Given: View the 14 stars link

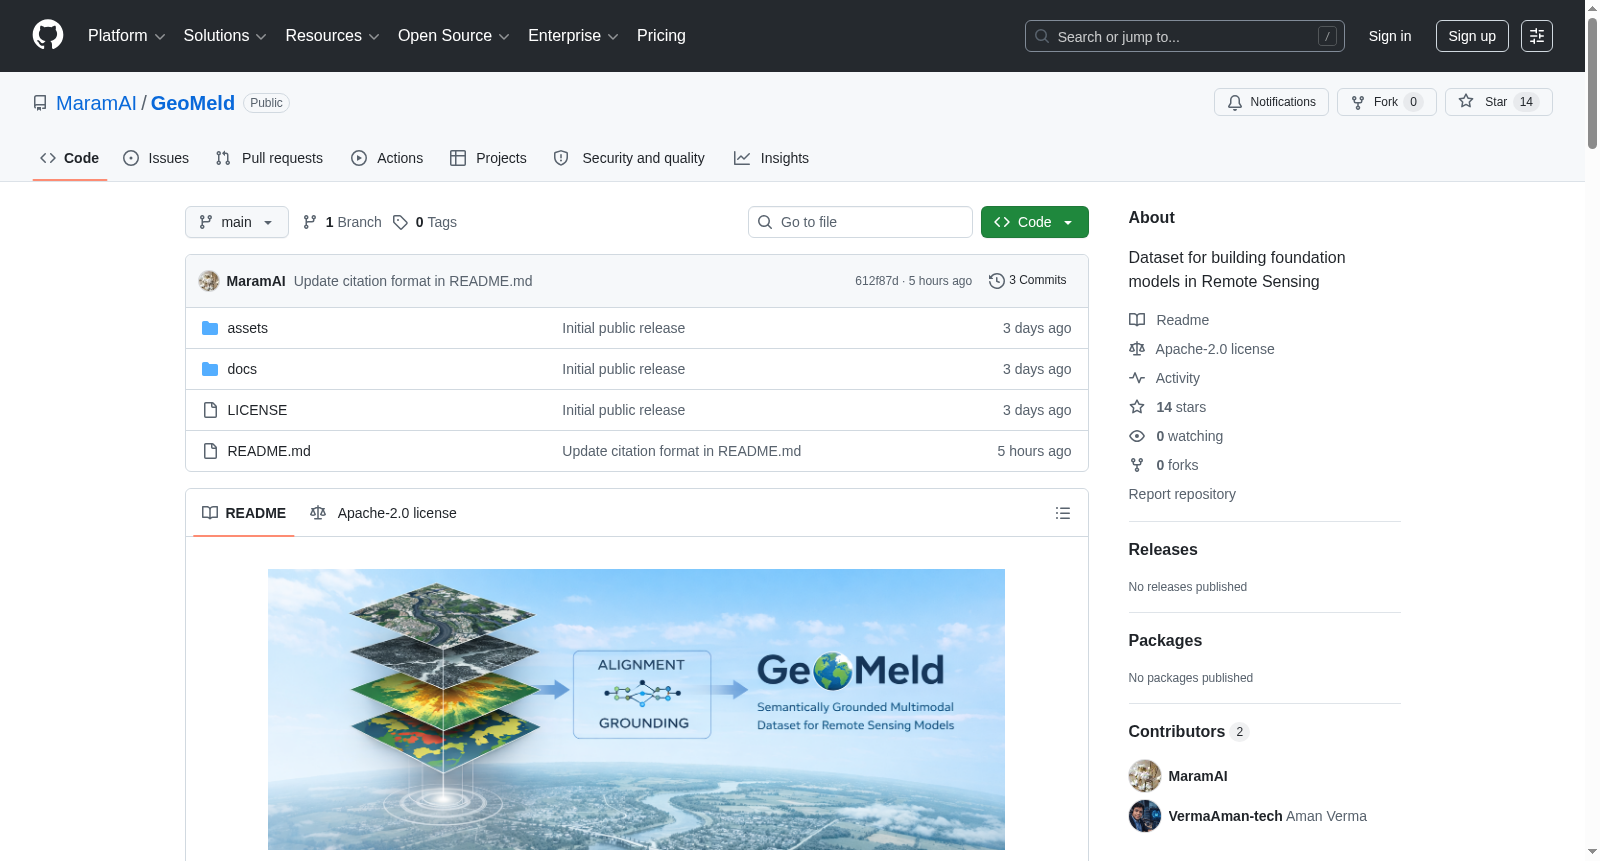Looking at the screenshot, I should (1168, 407).
